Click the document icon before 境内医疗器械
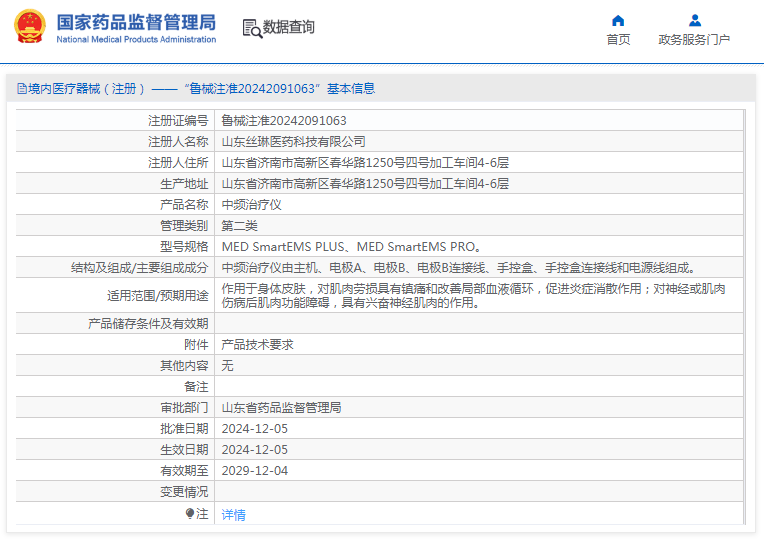The width and height of the screenshot is (764, 541). 22,89
